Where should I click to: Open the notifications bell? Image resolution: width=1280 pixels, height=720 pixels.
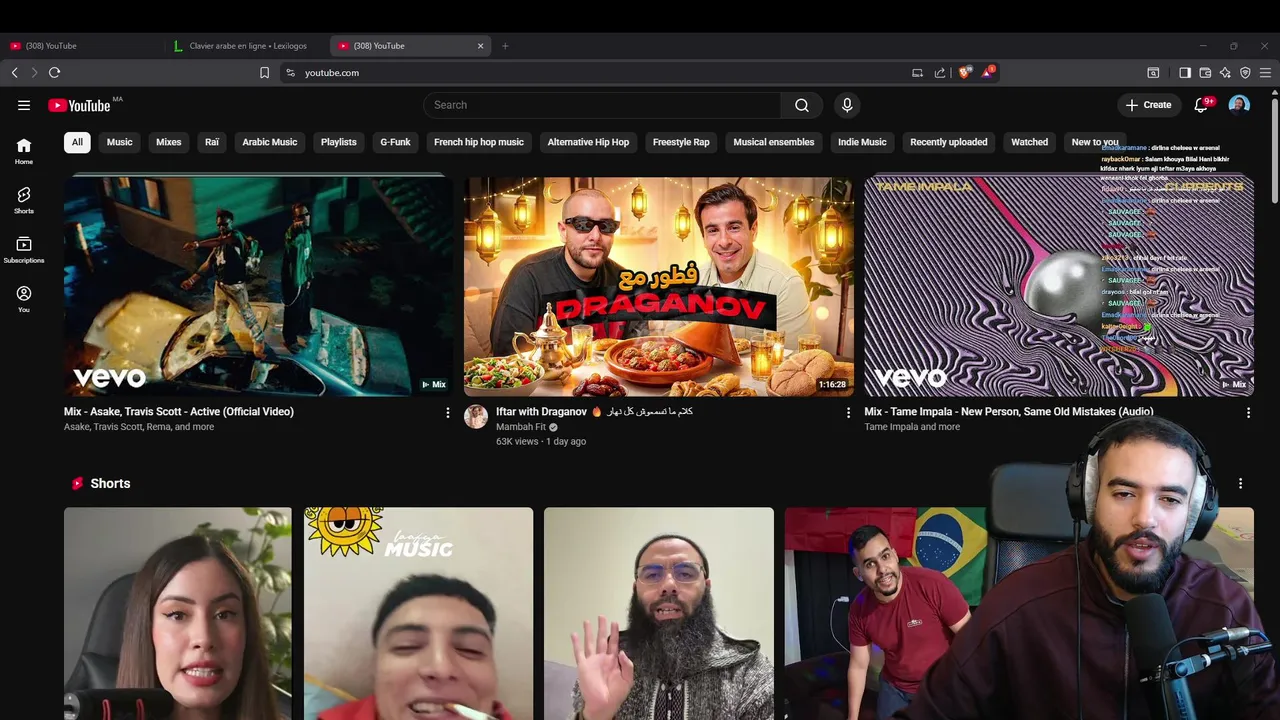click(x=1201, y=105)
